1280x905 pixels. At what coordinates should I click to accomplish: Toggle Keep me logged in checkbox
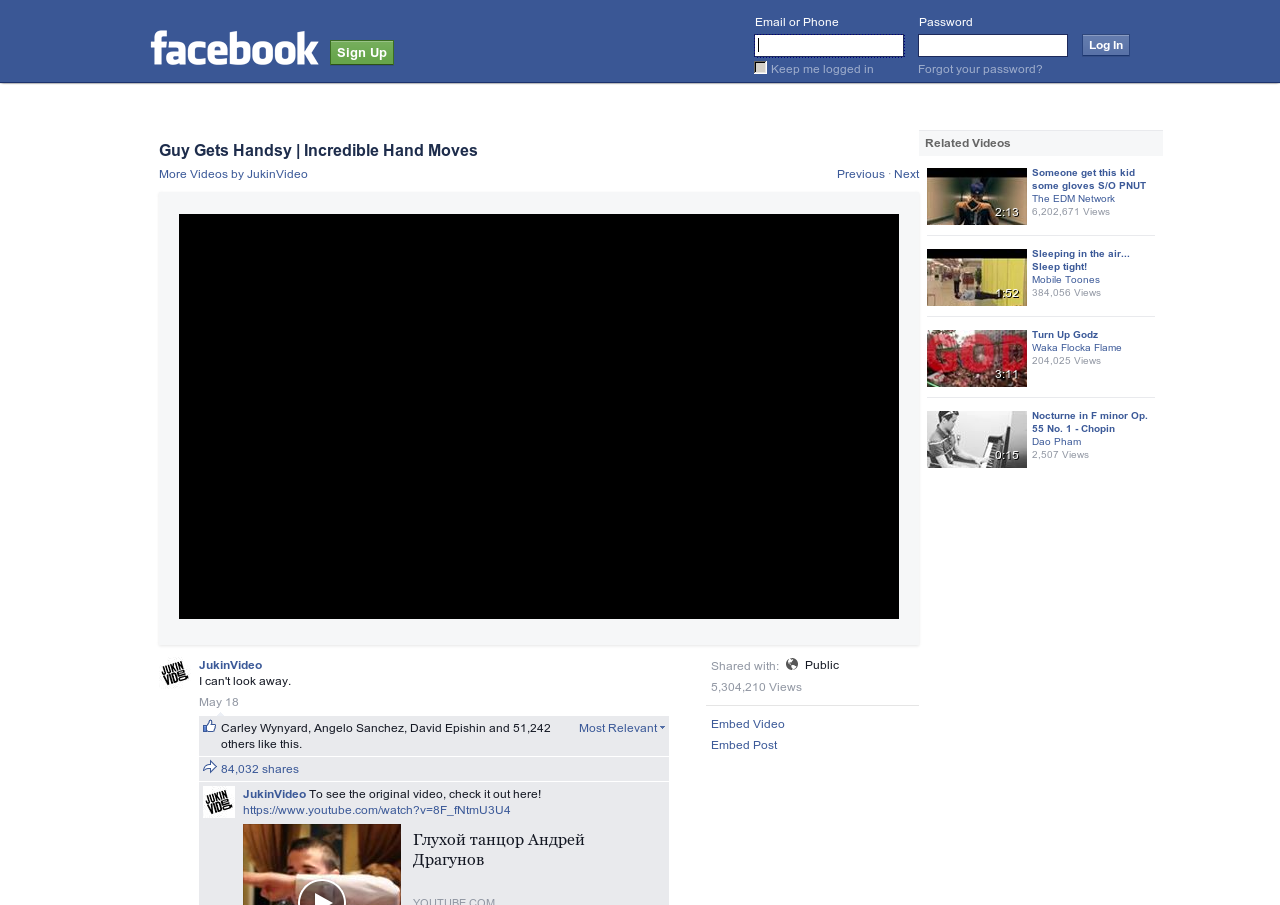[761, 68]
